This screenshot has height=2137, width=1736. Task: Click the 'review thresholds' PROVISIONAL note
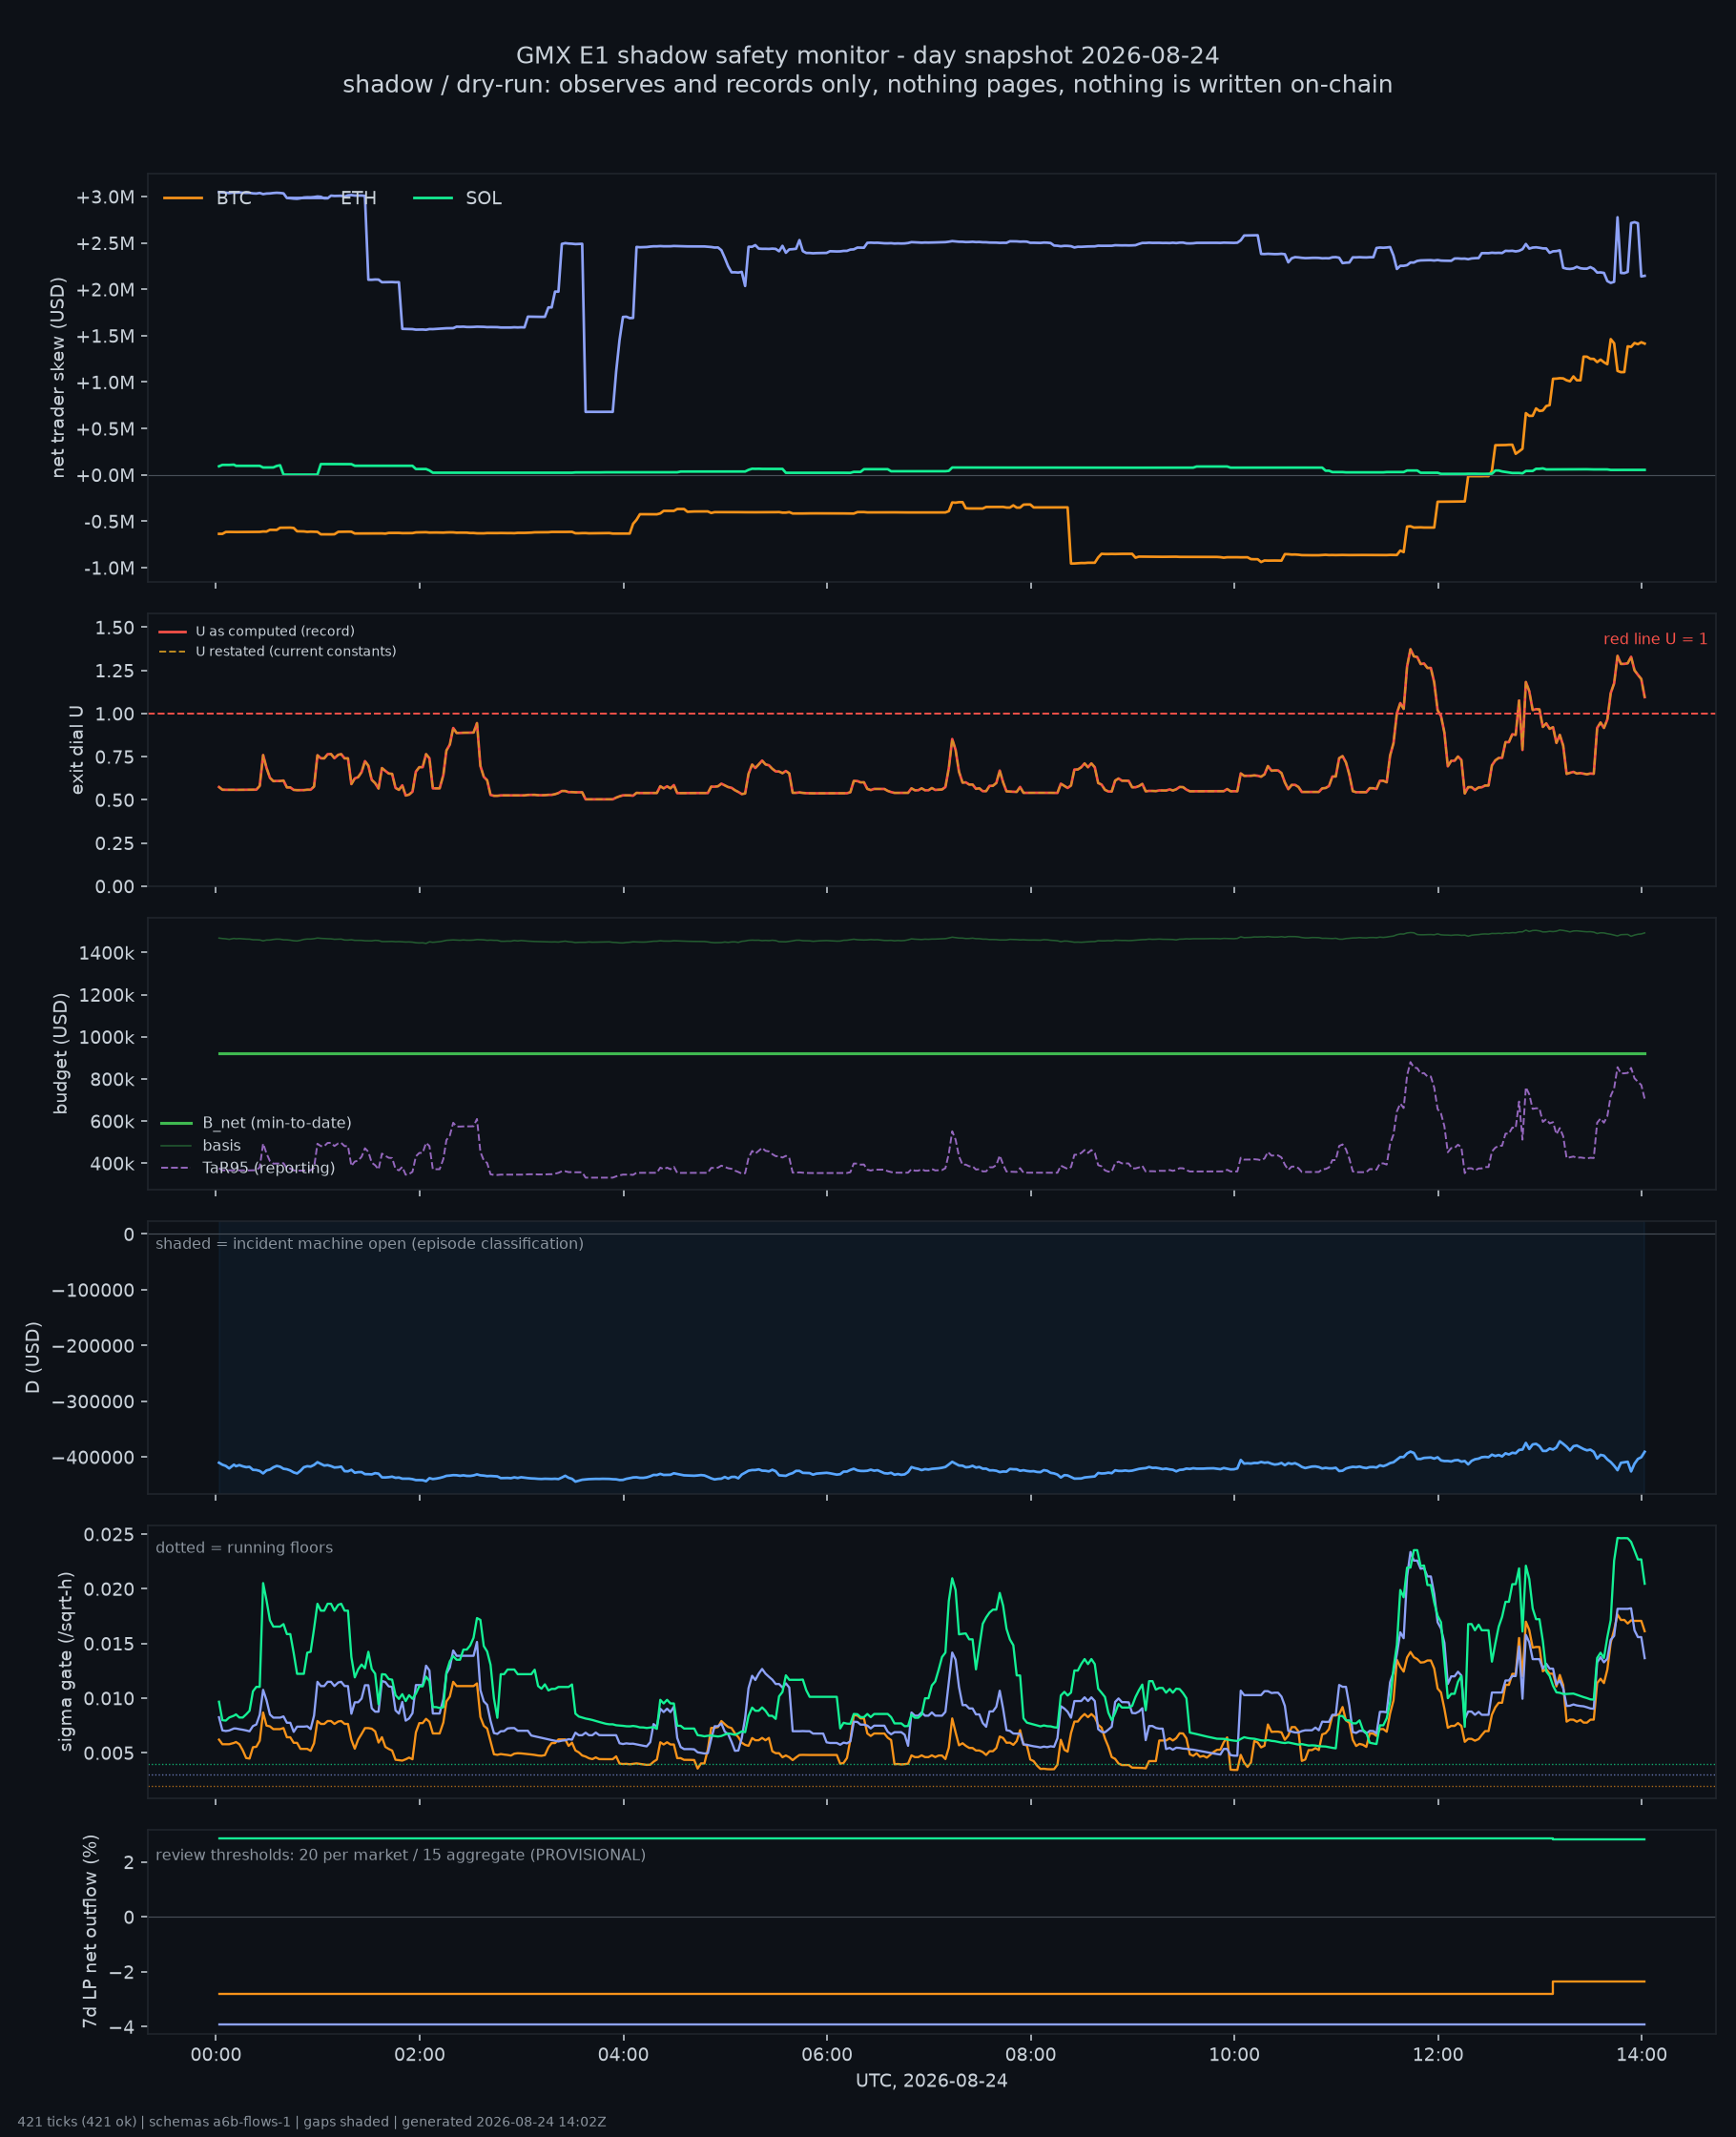[400, 1855]
